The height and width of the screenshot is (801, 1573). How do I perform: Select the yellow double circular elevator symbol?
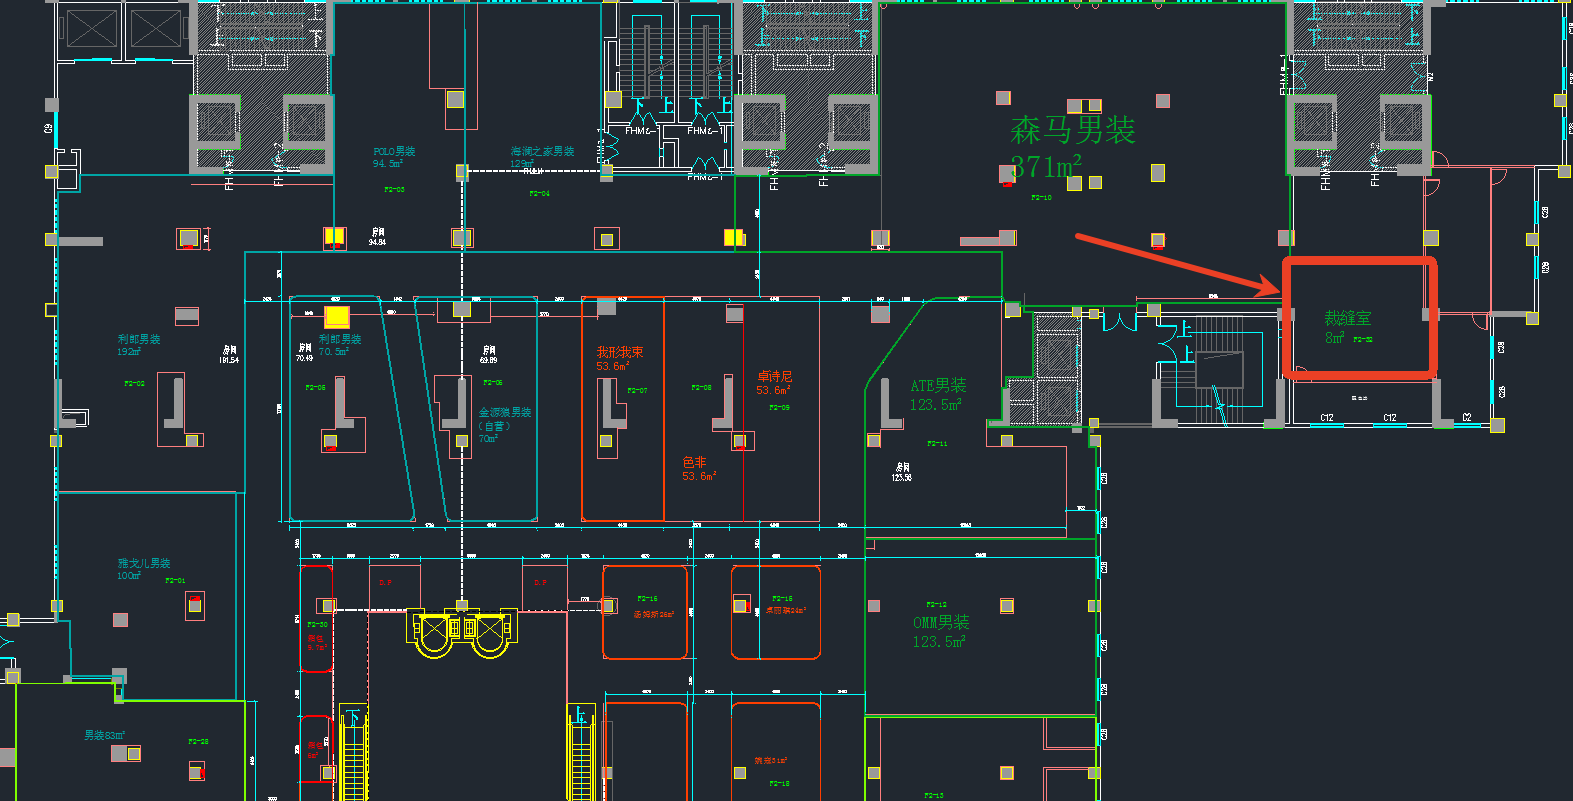coord(461,633)
